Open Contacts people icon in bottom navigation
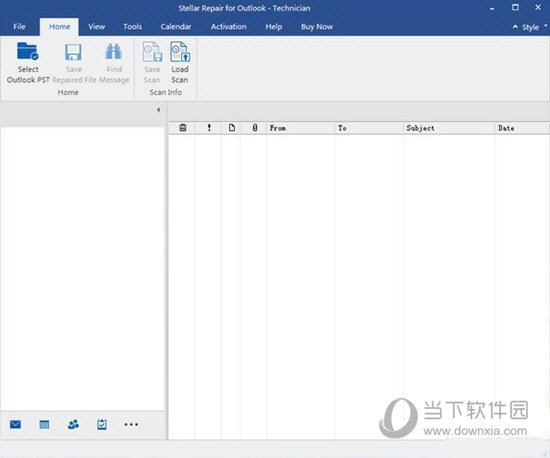This screenshot has width=550, height=458. pyautogui.click(x=73, y=425)
